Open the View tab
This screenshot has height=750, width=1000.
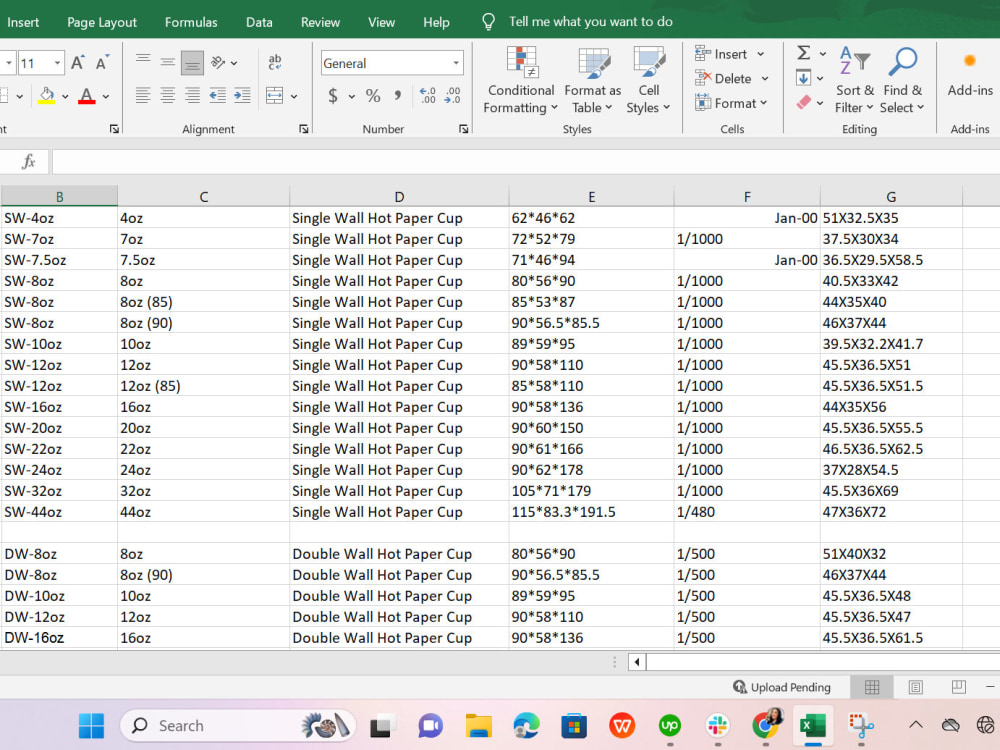381,22
